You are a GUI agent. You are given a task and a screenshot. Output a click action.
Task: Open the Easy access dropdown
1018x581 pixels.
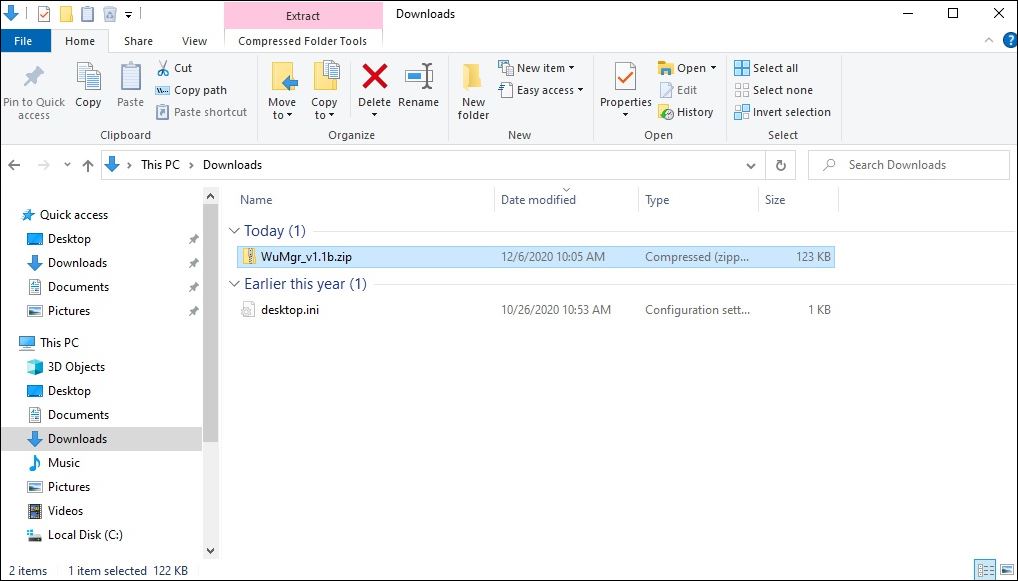point(541,90)
